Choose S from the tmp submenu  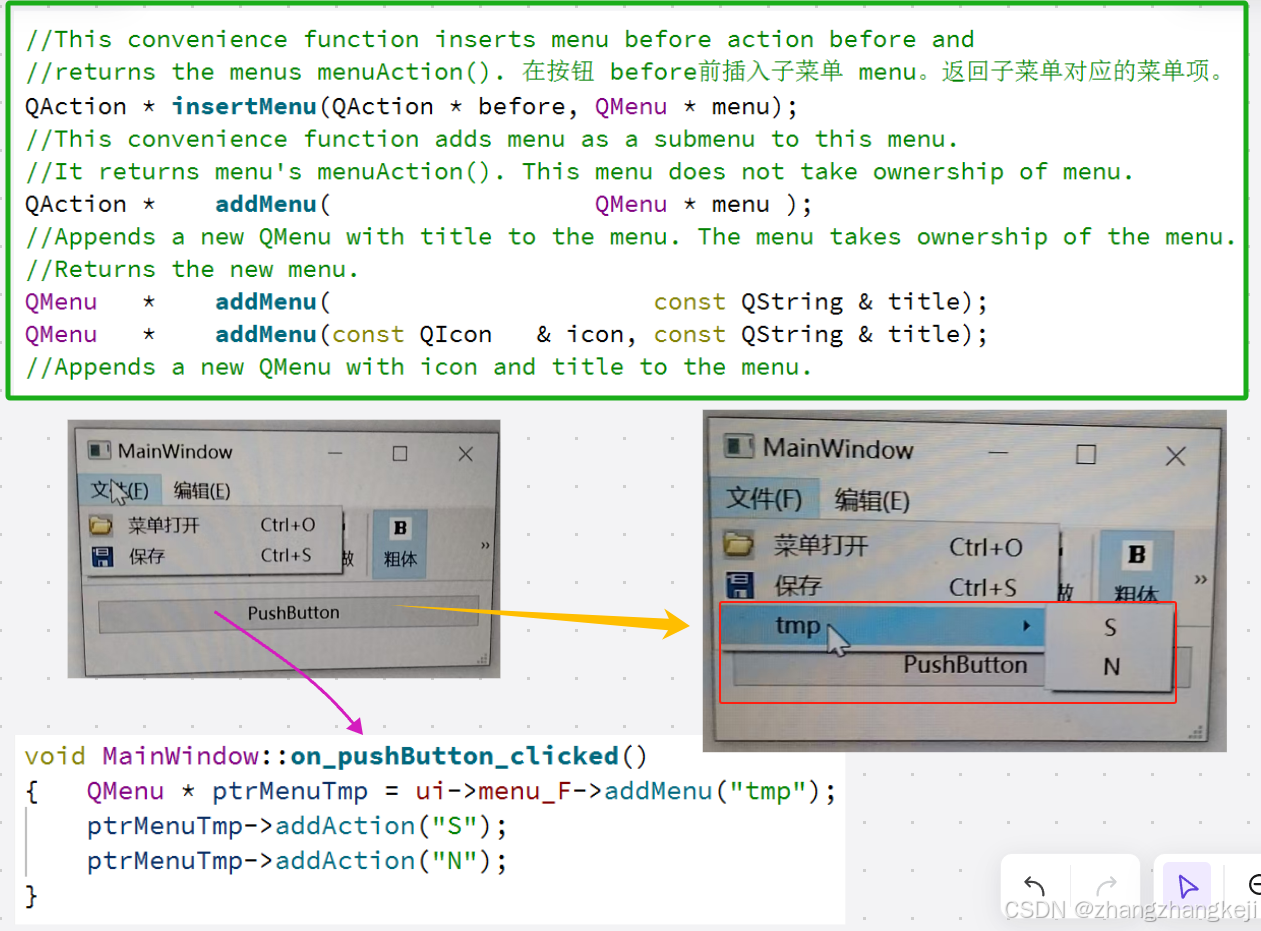point(1109,628)
